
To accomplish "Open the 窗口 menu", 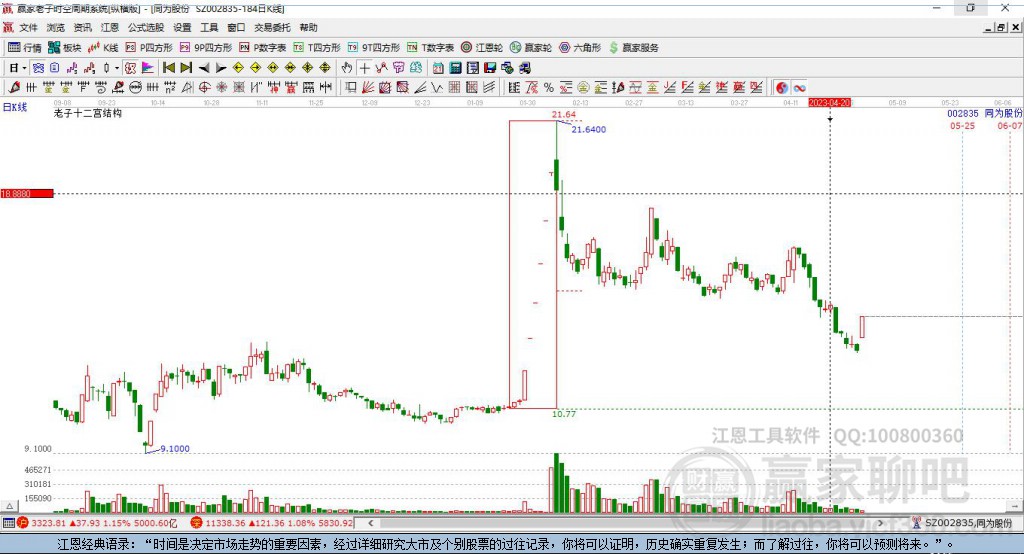I will (236, 27).
